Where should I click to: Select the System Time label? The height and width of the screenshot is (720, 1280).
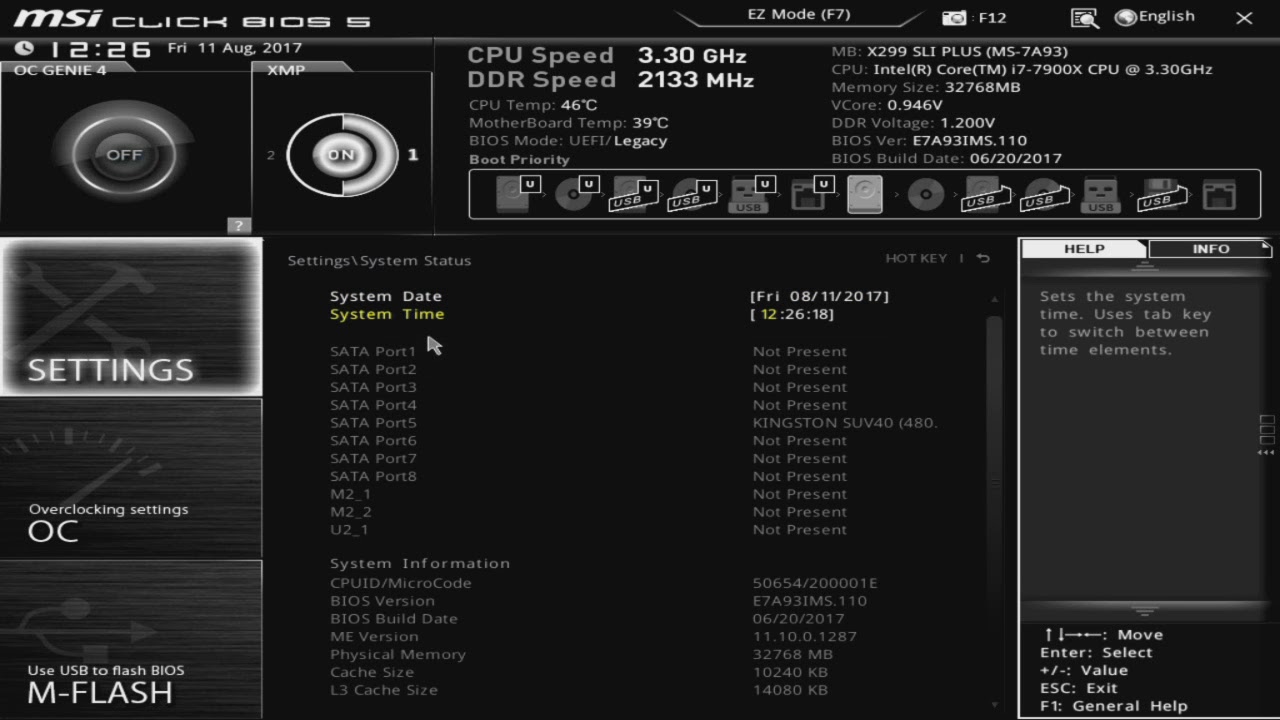[387, 314]
